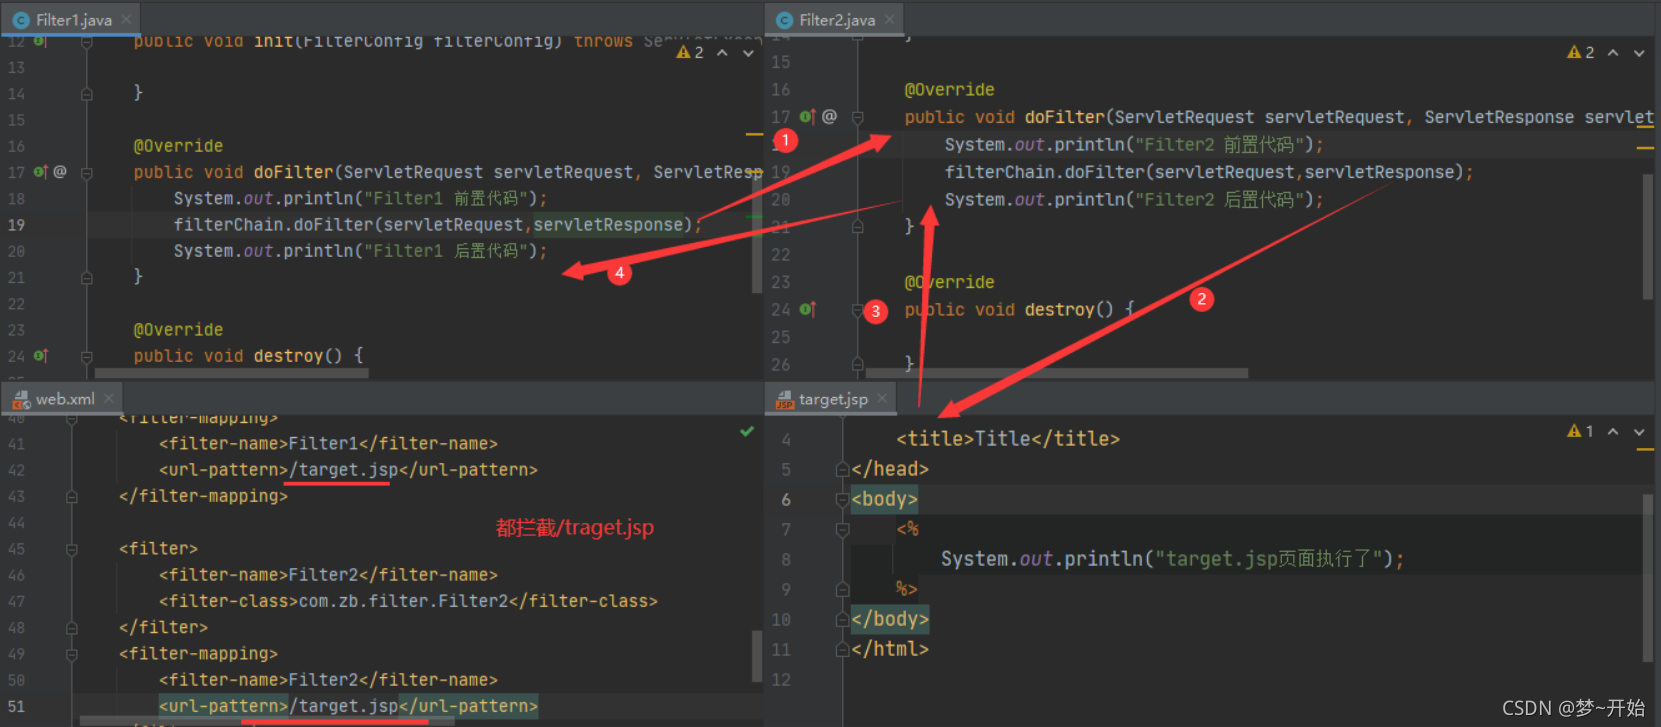Click the green inspection checkmark in web.xml
This screenshot has width=1661, height=727.
(x=747, y=431)
